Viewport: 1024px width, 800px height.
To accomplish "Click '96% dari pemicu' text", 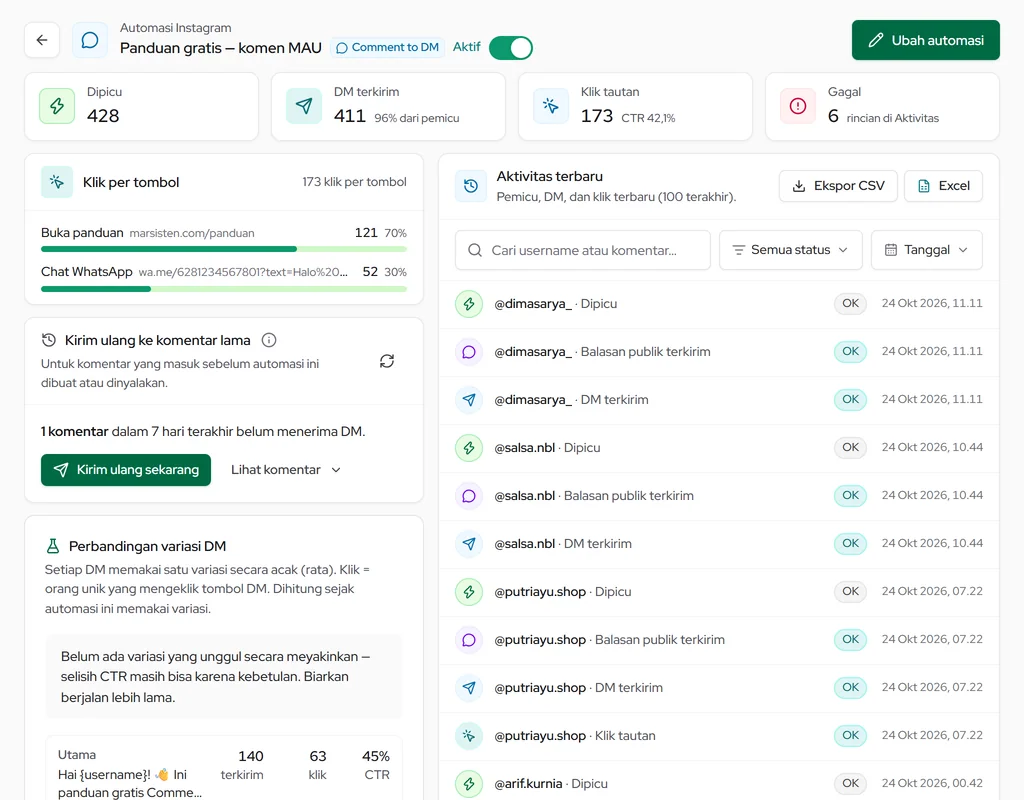I will (417, 118).
